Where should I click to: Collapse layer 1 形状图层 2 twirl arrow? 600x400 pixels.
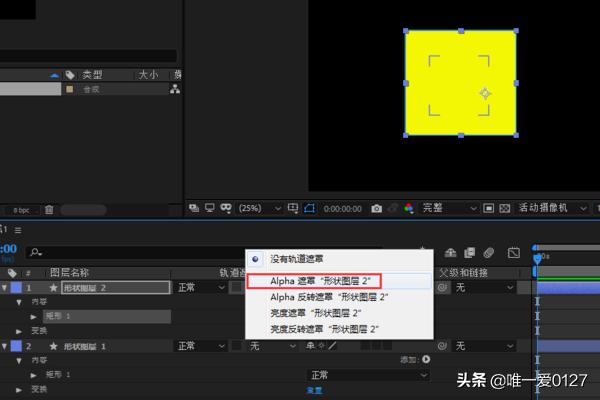(4, 287)
